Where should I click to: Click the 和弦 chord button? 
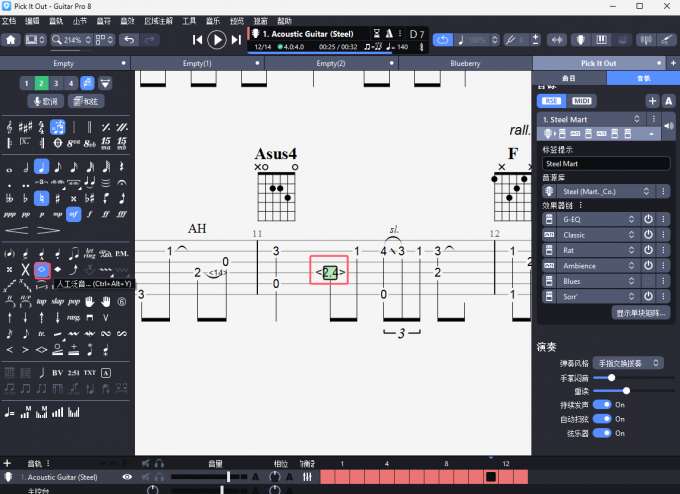tap(86, 101)
